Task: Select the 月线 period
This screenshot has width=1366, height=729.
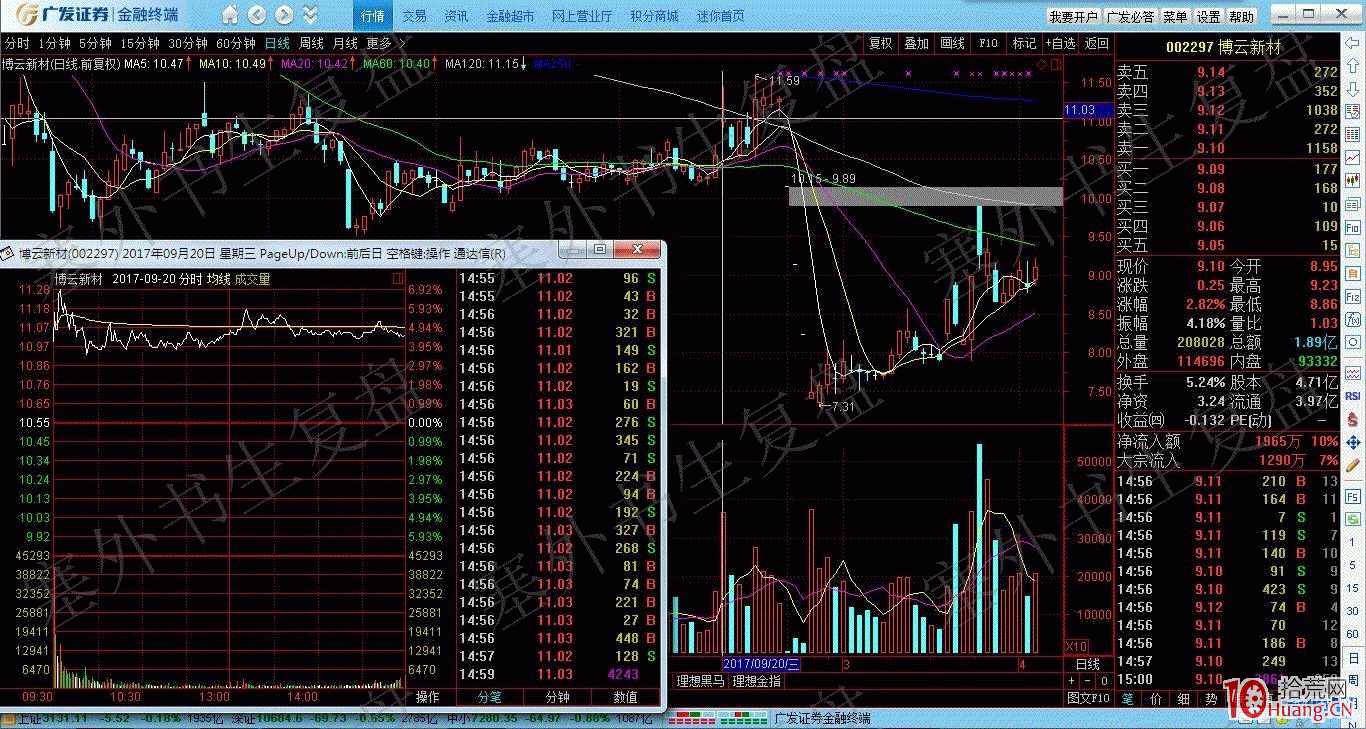Action: [x=345, y=43]
